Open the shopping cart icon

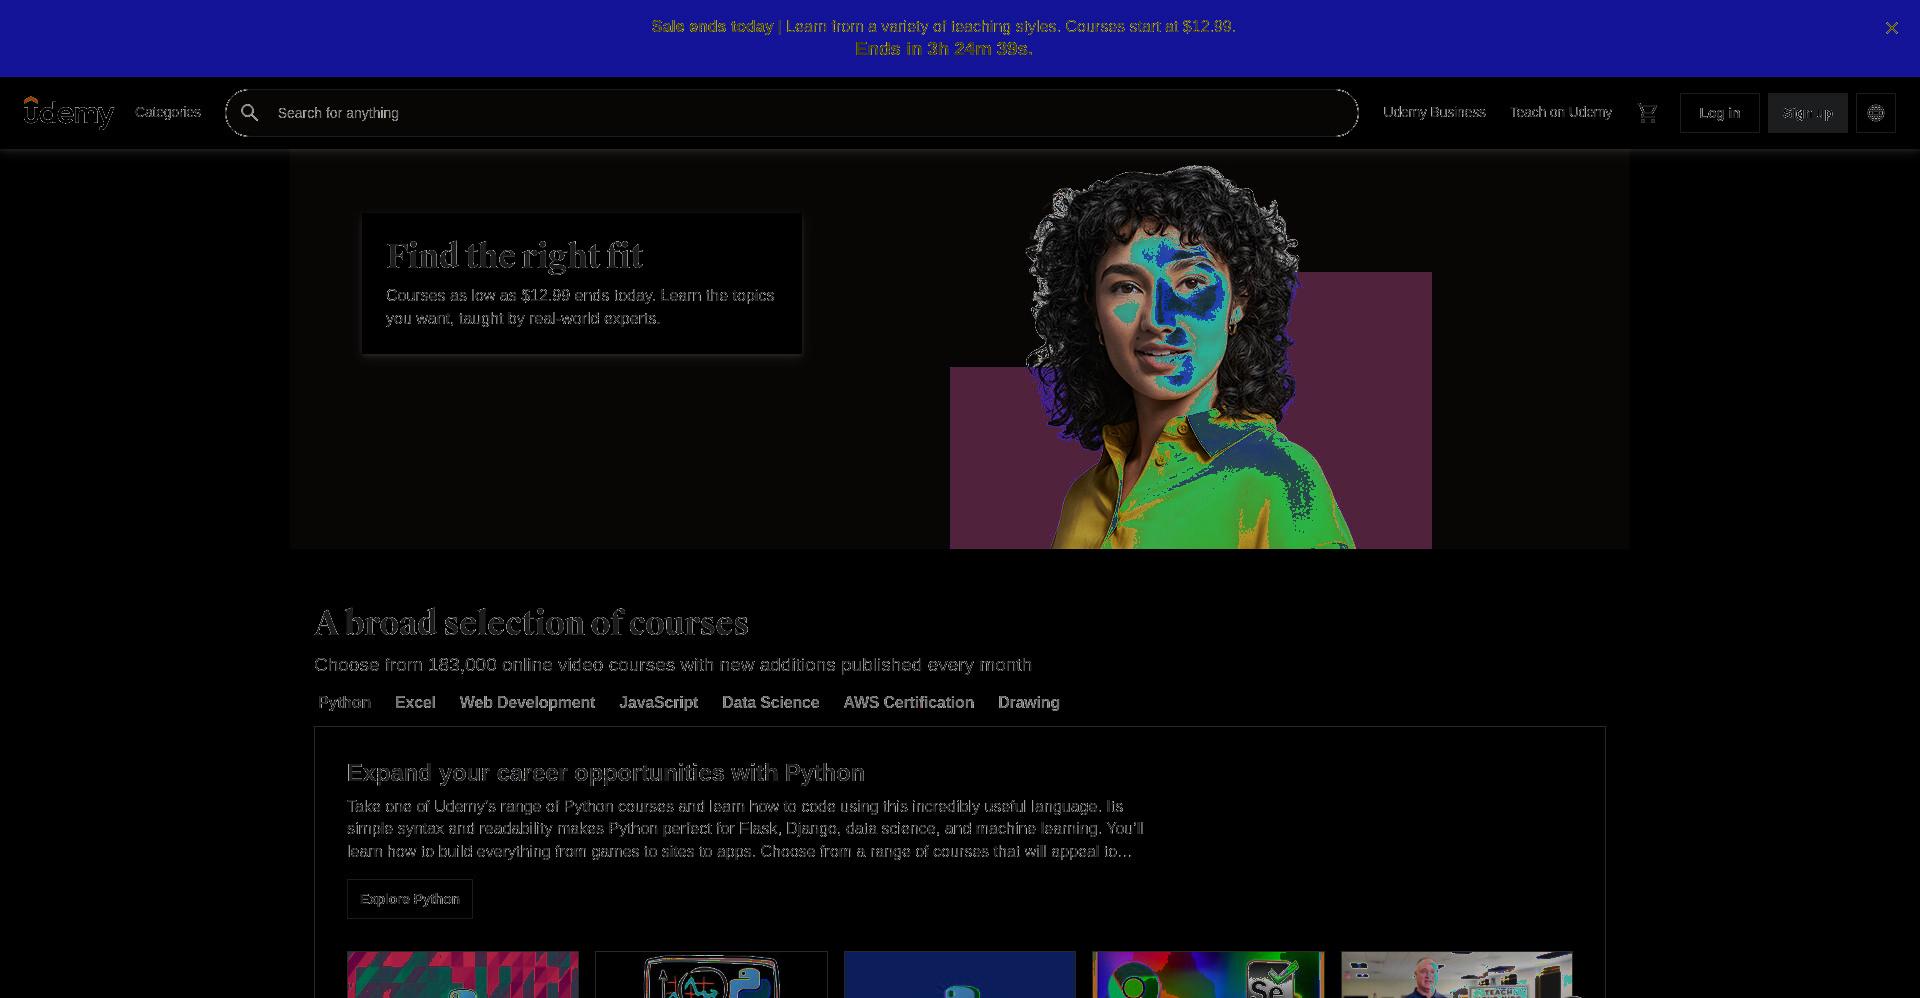[x=1647, y=113]
